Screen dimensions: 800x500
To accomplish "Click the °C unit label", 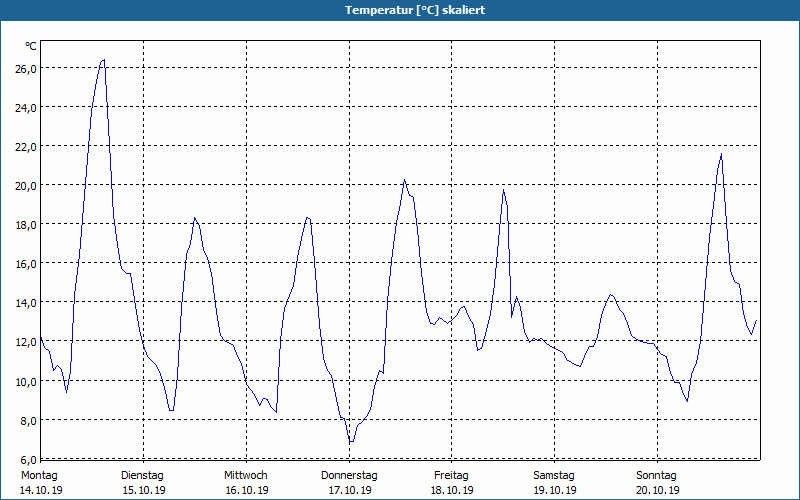I will coord(31,46).
